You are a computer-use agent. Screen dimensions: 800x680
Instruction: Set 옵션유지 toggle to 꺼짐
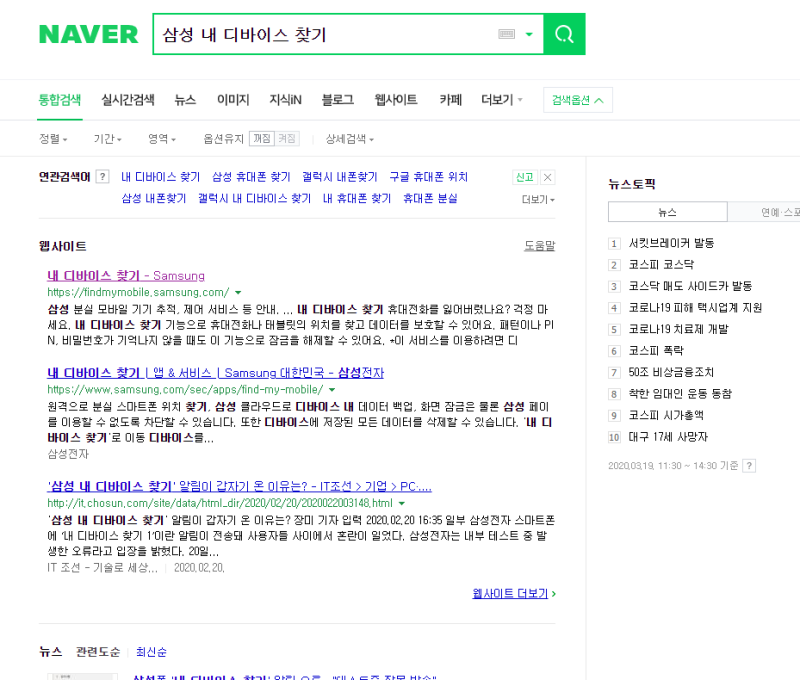point(262,139)
